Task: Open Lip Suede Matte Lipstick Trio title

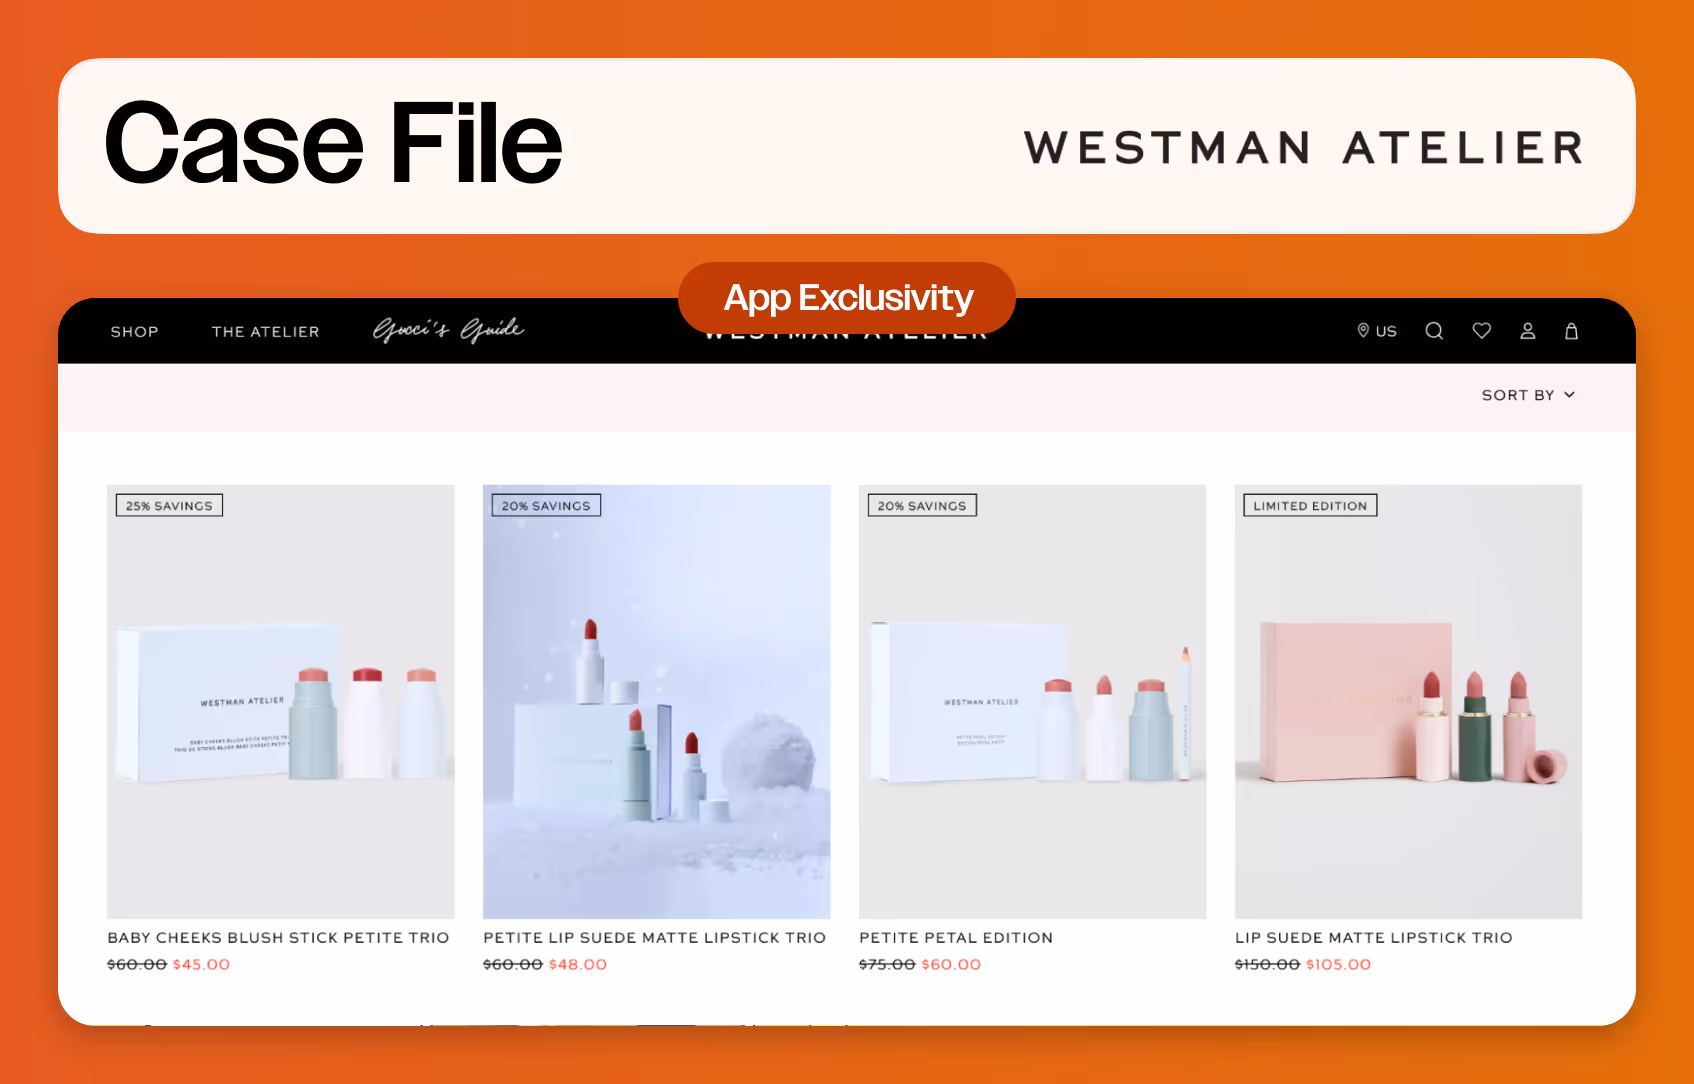Action: pos(1374,938)
